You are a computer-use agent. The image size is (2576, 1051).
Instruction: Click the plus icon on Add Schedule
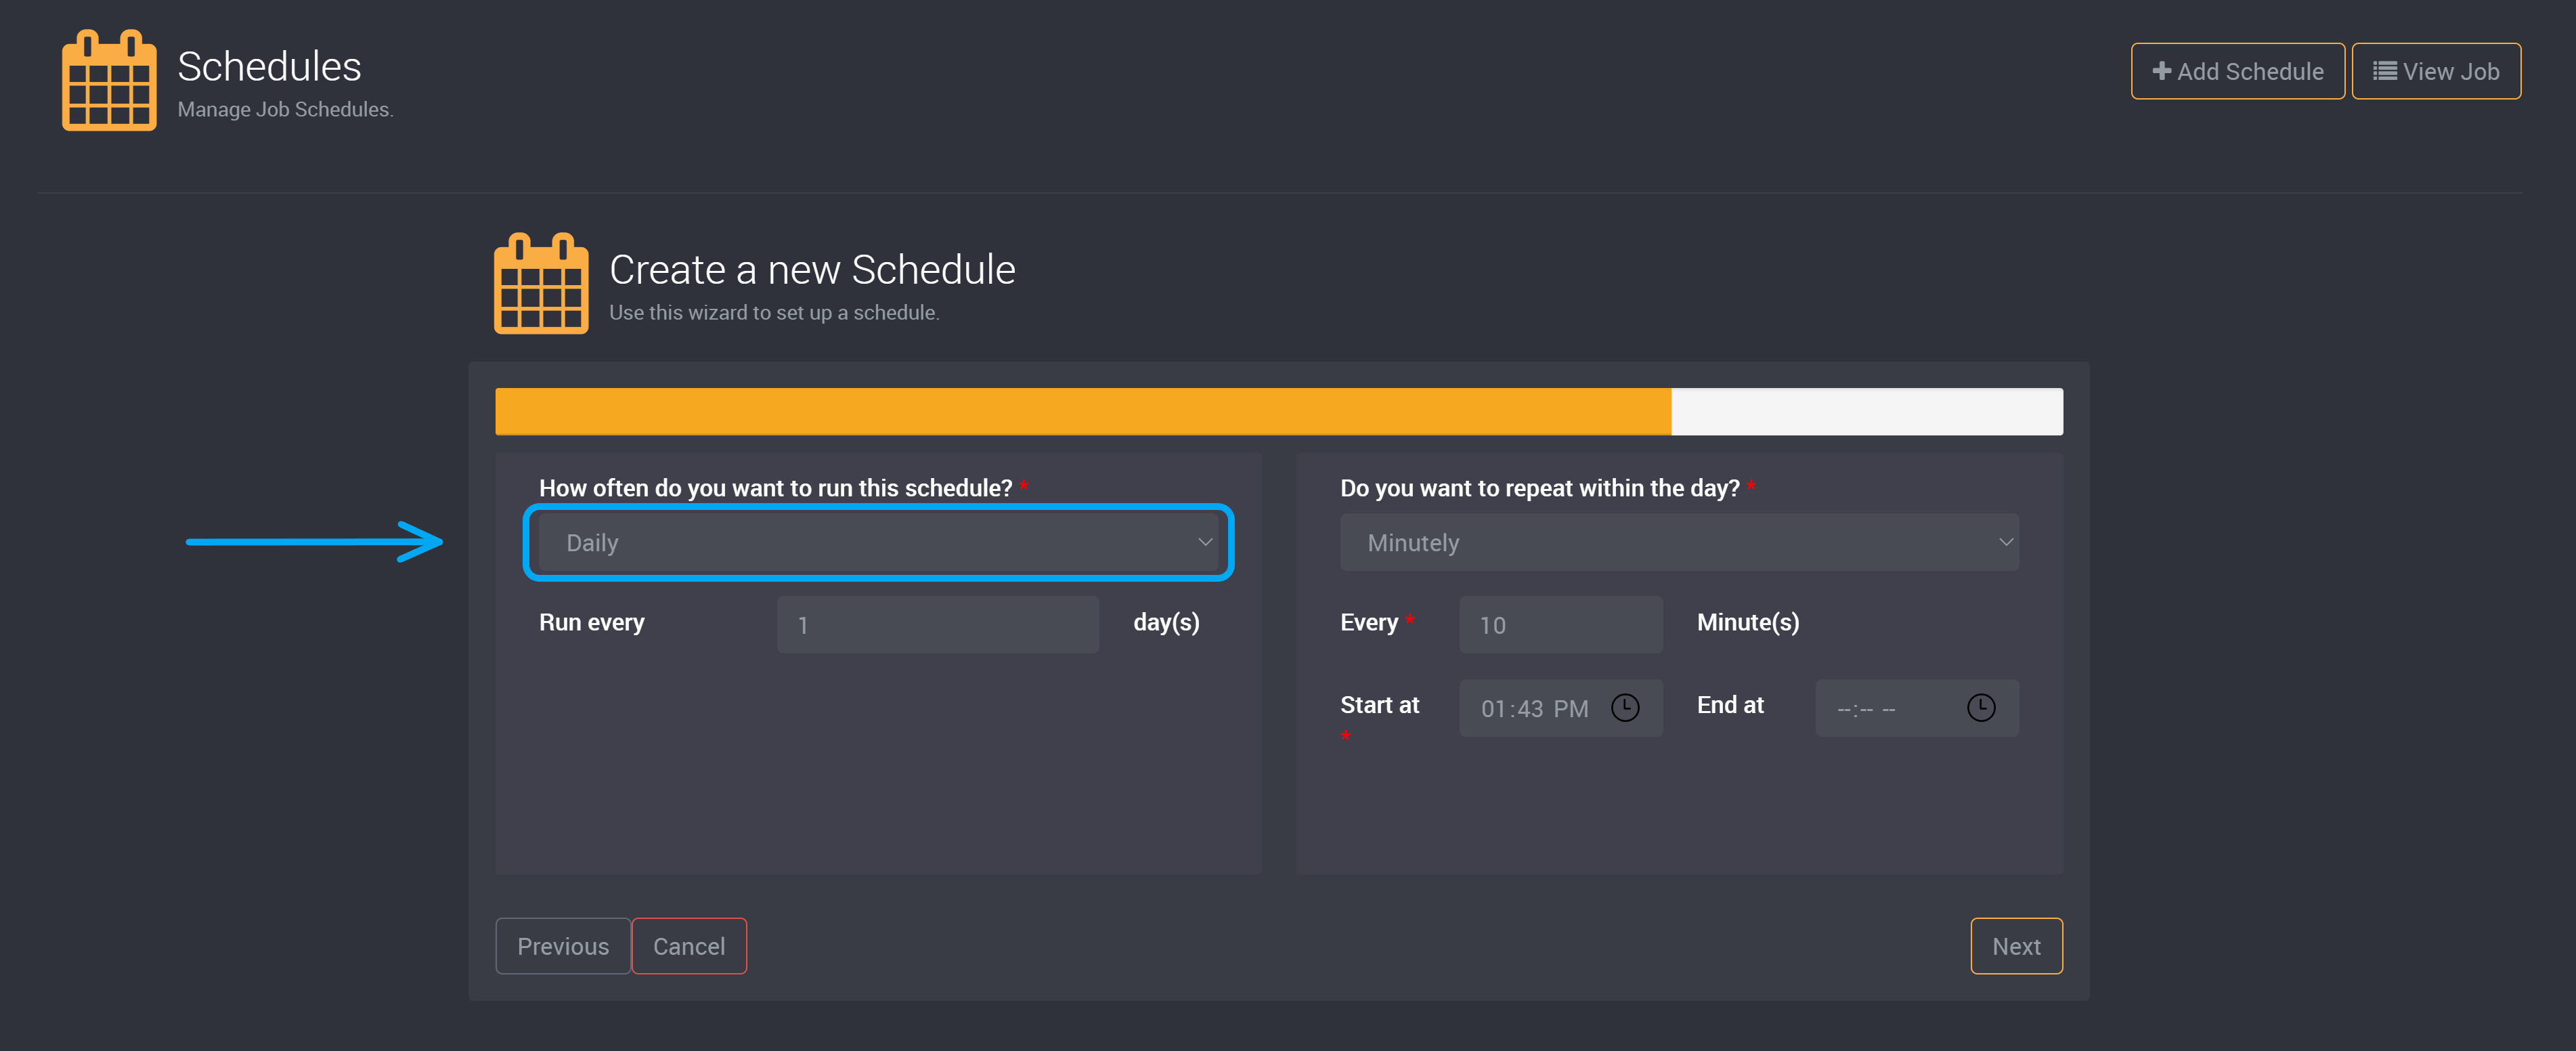(2161, 71)
